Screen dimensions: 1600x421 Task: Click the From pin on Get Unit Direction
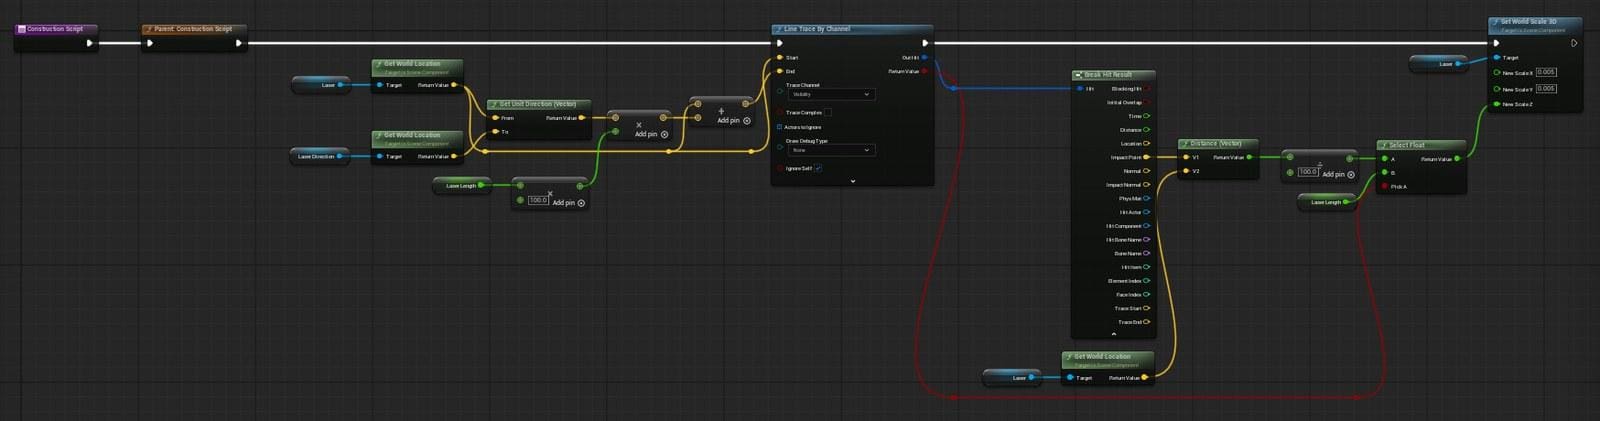(495, 118)
